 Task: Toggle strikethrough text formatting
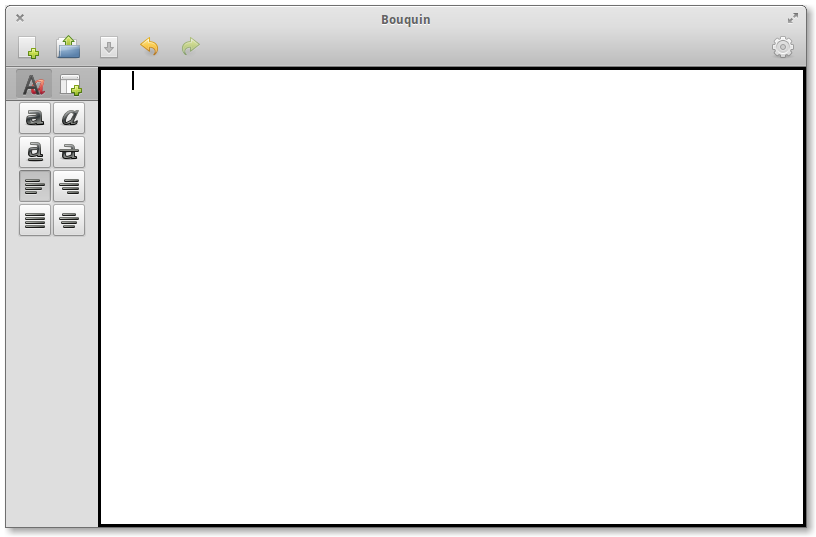click(x=69, y=152)
